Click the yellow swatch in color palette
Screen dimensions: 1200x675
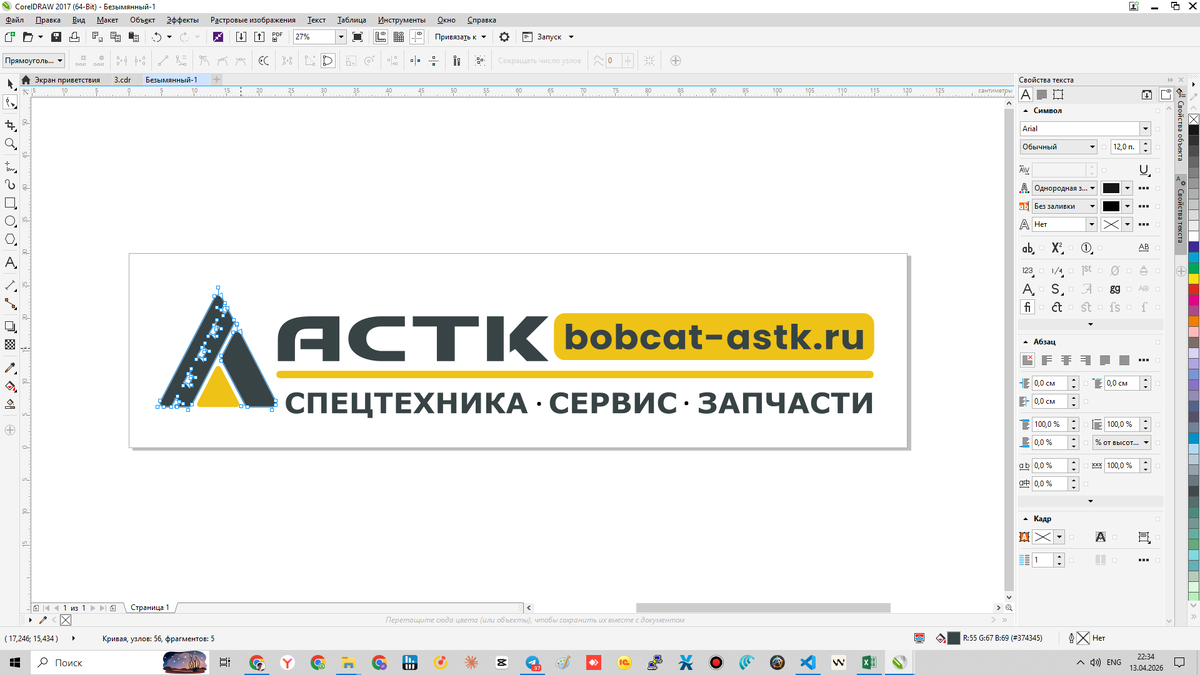pyautogui.click(x=1194, y=278)
